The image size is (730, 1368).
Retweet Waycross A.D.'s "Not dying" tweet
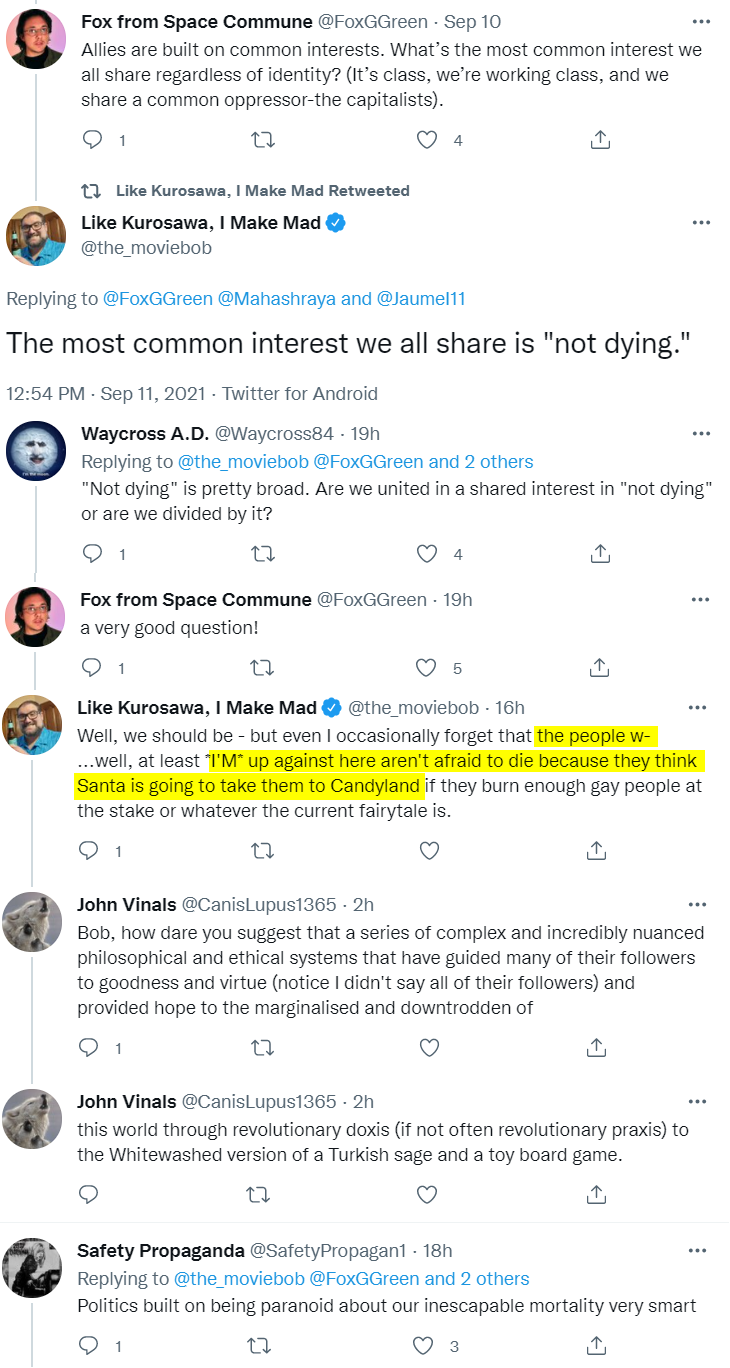click(262, 553)
